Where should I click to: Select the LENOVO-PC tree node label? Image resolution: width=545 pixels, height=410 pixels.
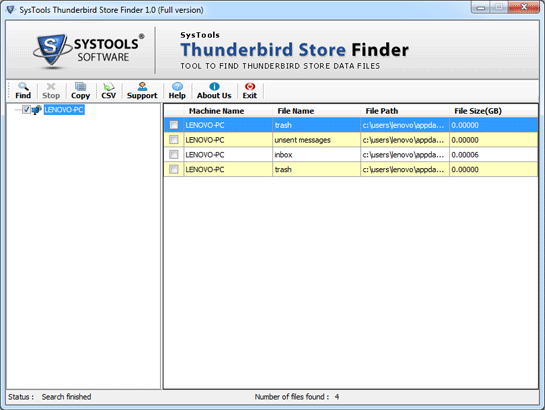[64, 110]
